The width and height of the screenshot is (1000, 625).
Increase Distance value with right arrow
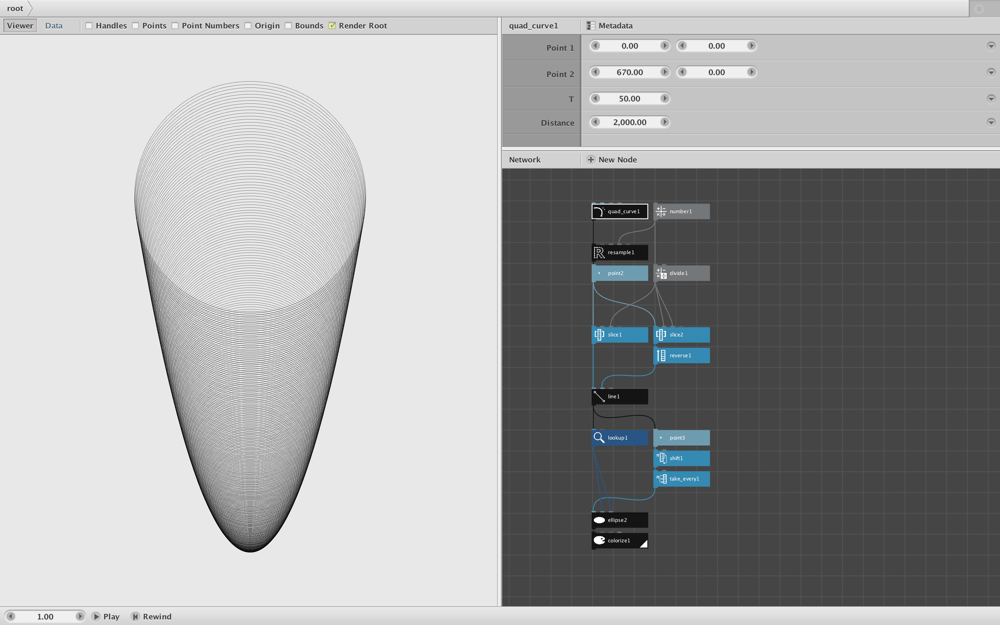[x=665, y=122]
